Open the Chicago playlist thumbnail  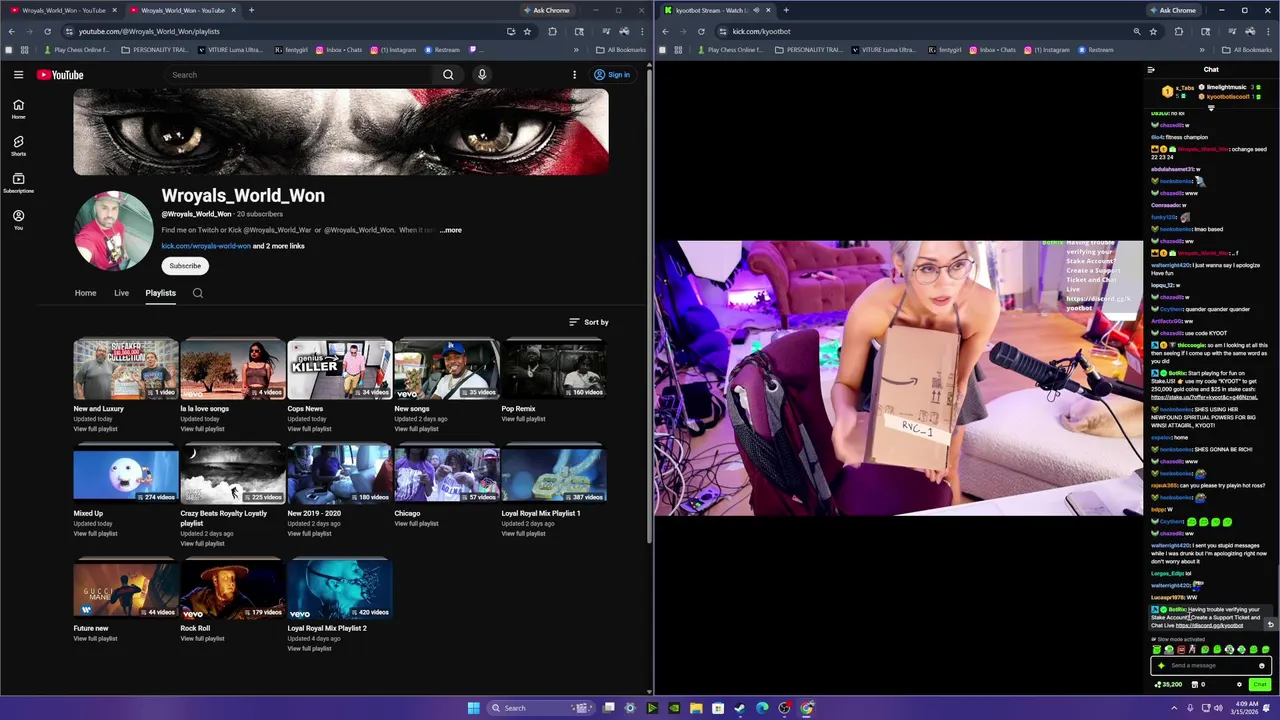click(447, 476)
